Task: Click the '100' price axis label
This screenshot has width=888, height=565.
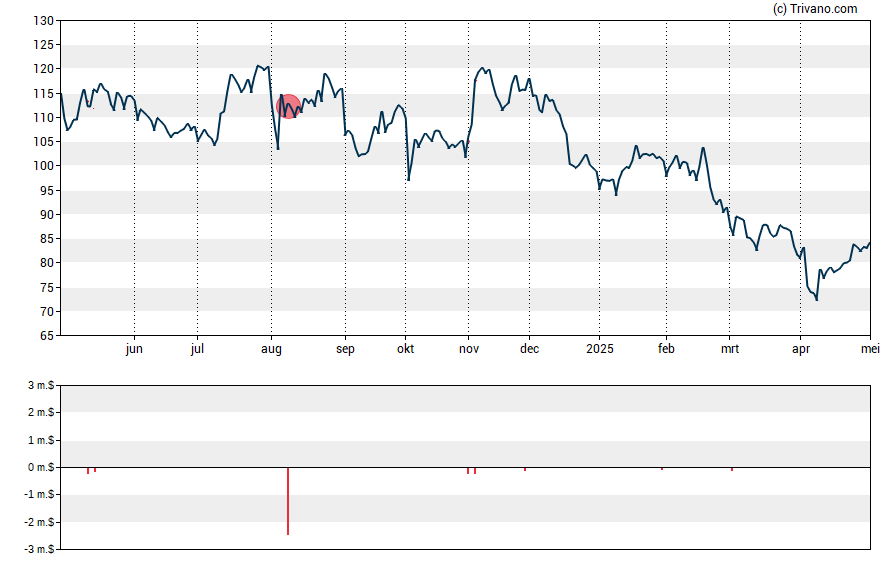Action: (x=44, y=166)
